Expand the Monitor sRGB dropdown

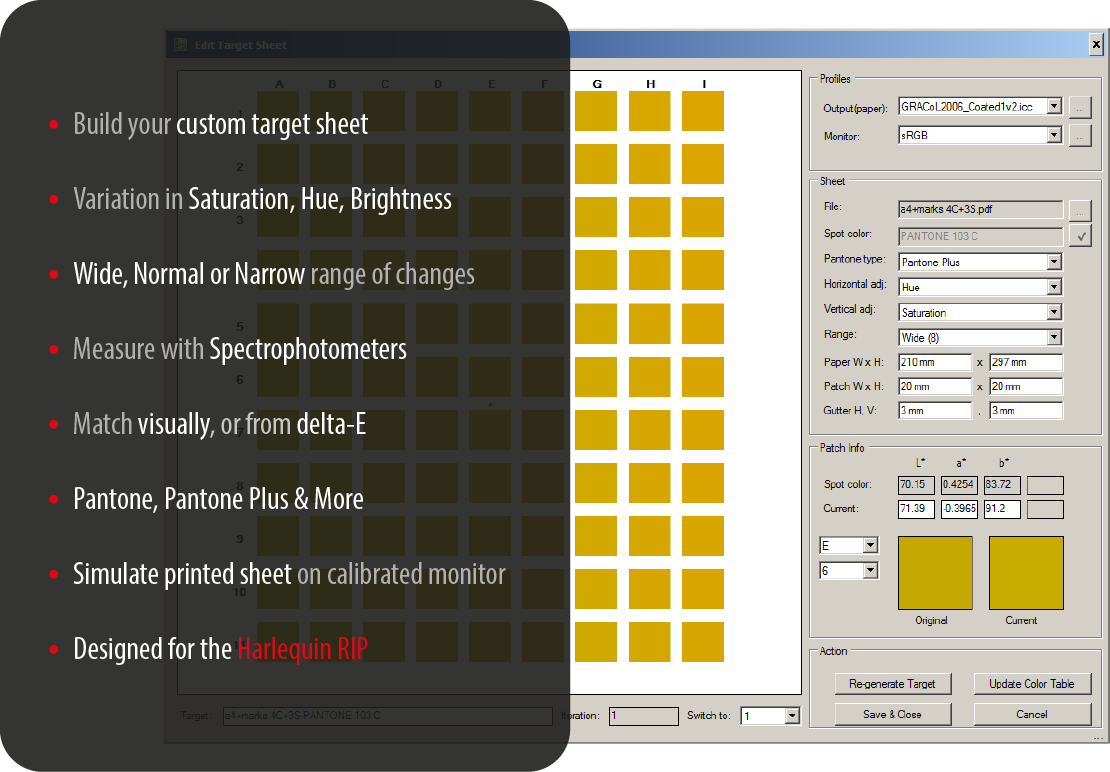tap(1053, 135)
